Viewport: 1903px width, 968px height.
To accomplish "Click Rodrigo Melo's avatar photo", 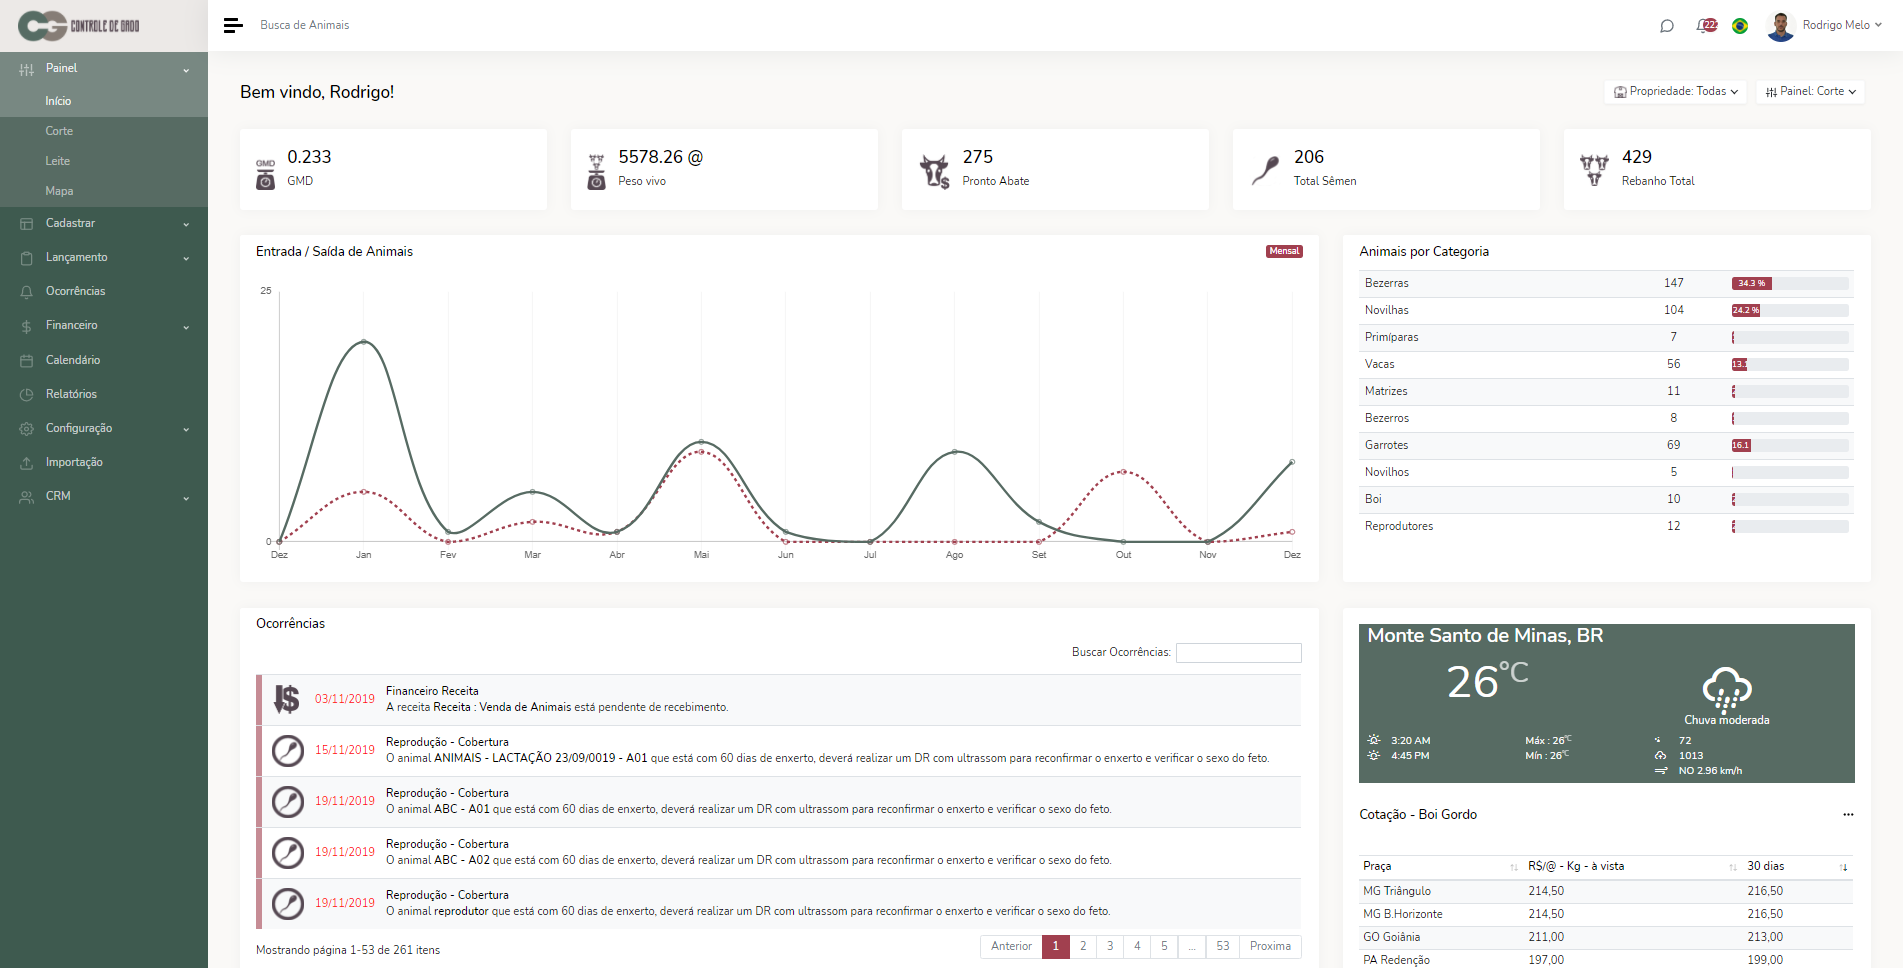I will tap(1781, 26).
